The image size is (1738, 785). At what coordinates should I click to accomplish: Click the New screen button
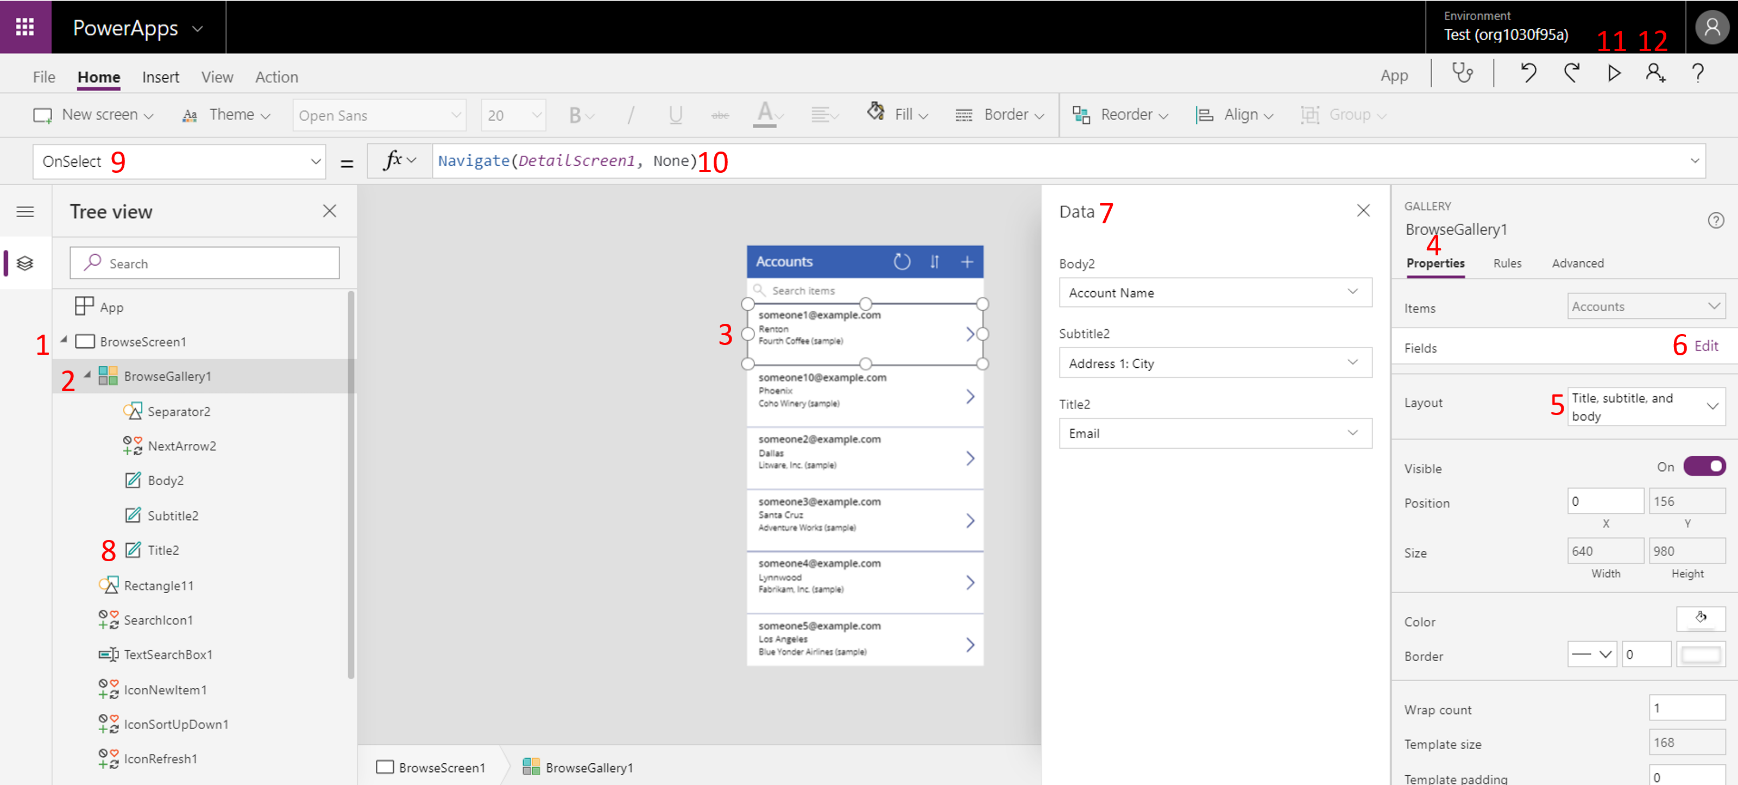click(x=93, y=115)
